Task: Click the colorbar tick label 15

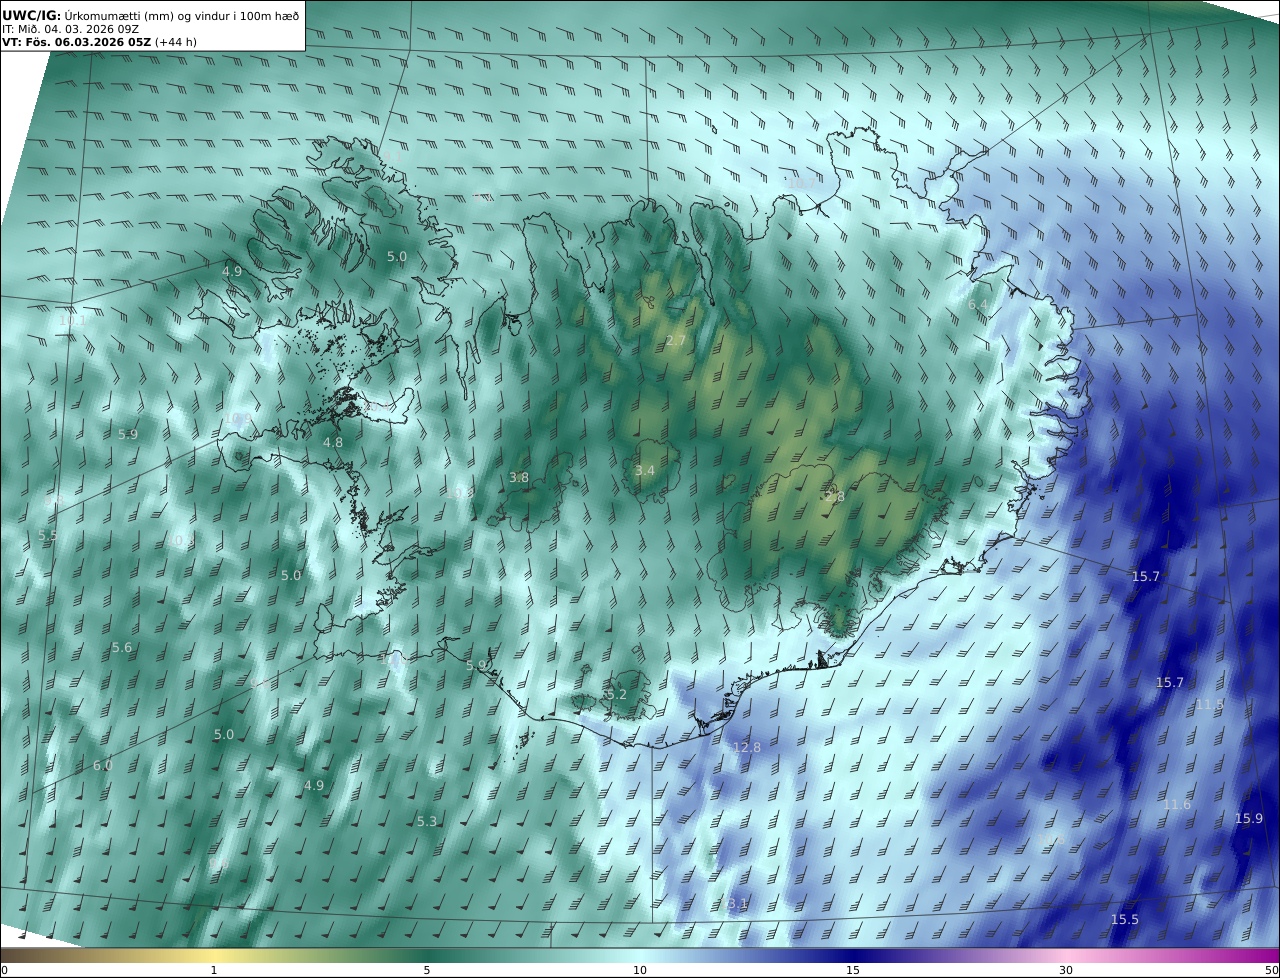Action: 853,970
